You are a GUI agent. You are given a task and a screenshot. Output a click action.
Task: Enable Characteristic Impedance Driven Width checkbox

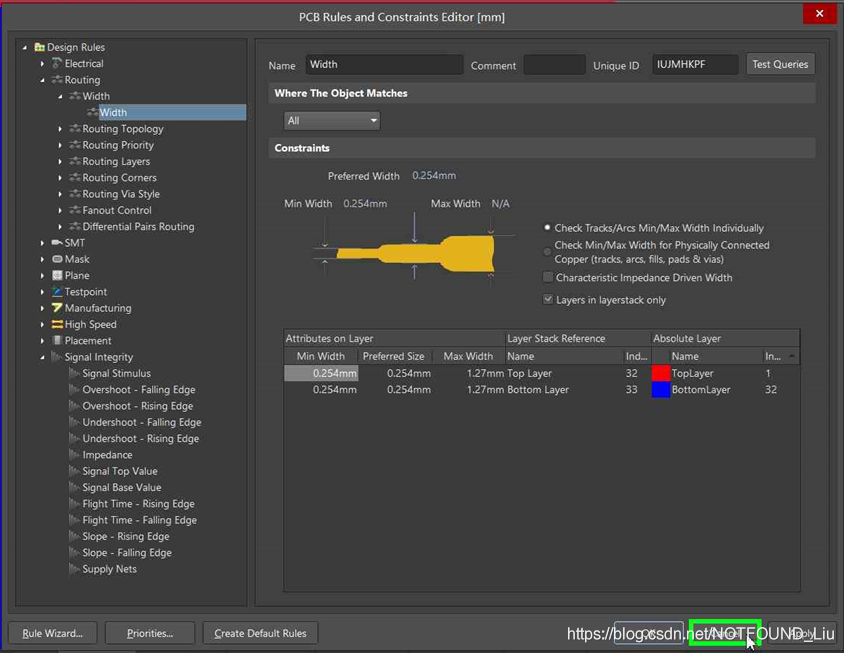pos(547,277)
